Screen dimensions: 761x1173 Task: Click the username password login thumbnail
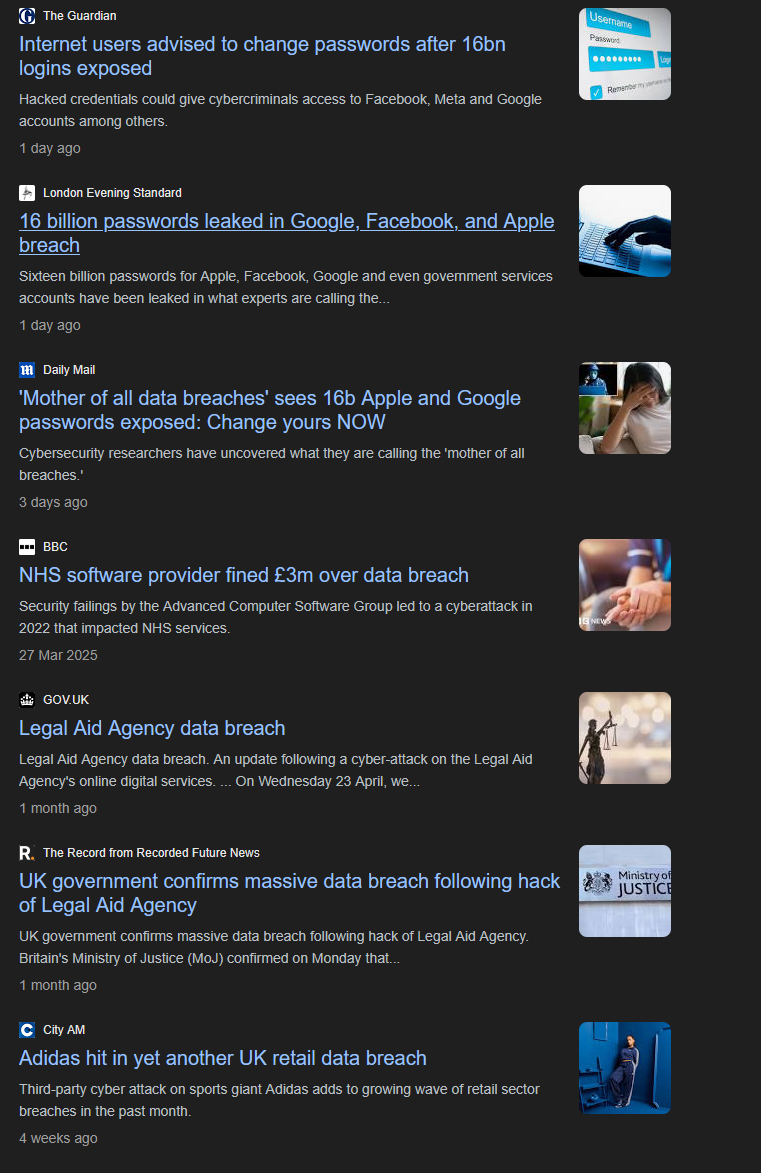(x=625, y=54)
